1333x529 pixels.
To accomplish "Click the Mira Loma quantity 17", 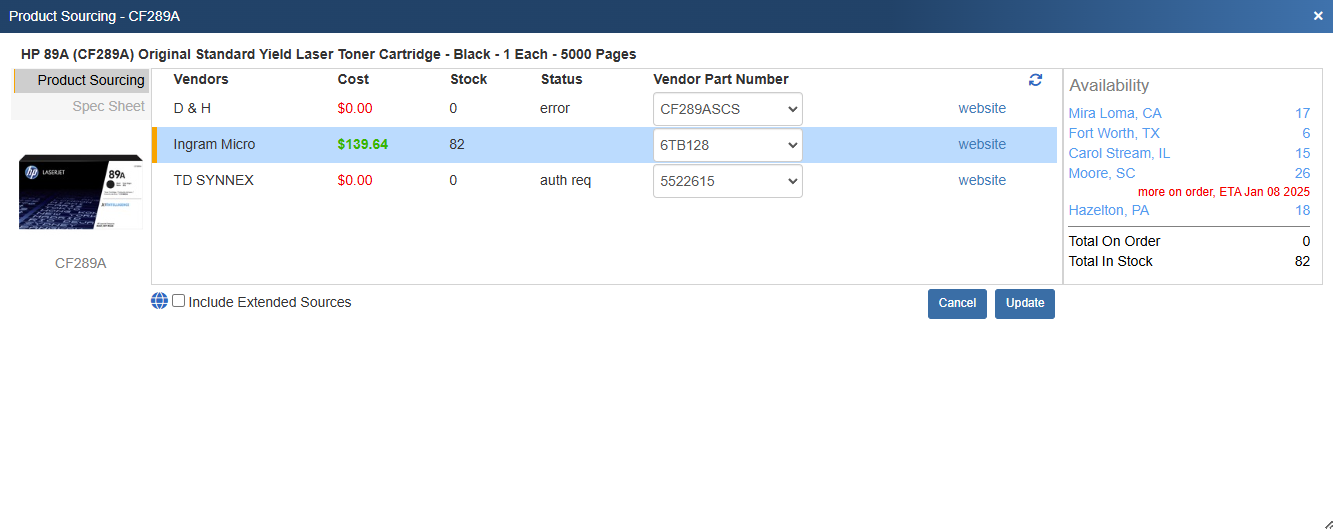I will tap(1302, 114).
